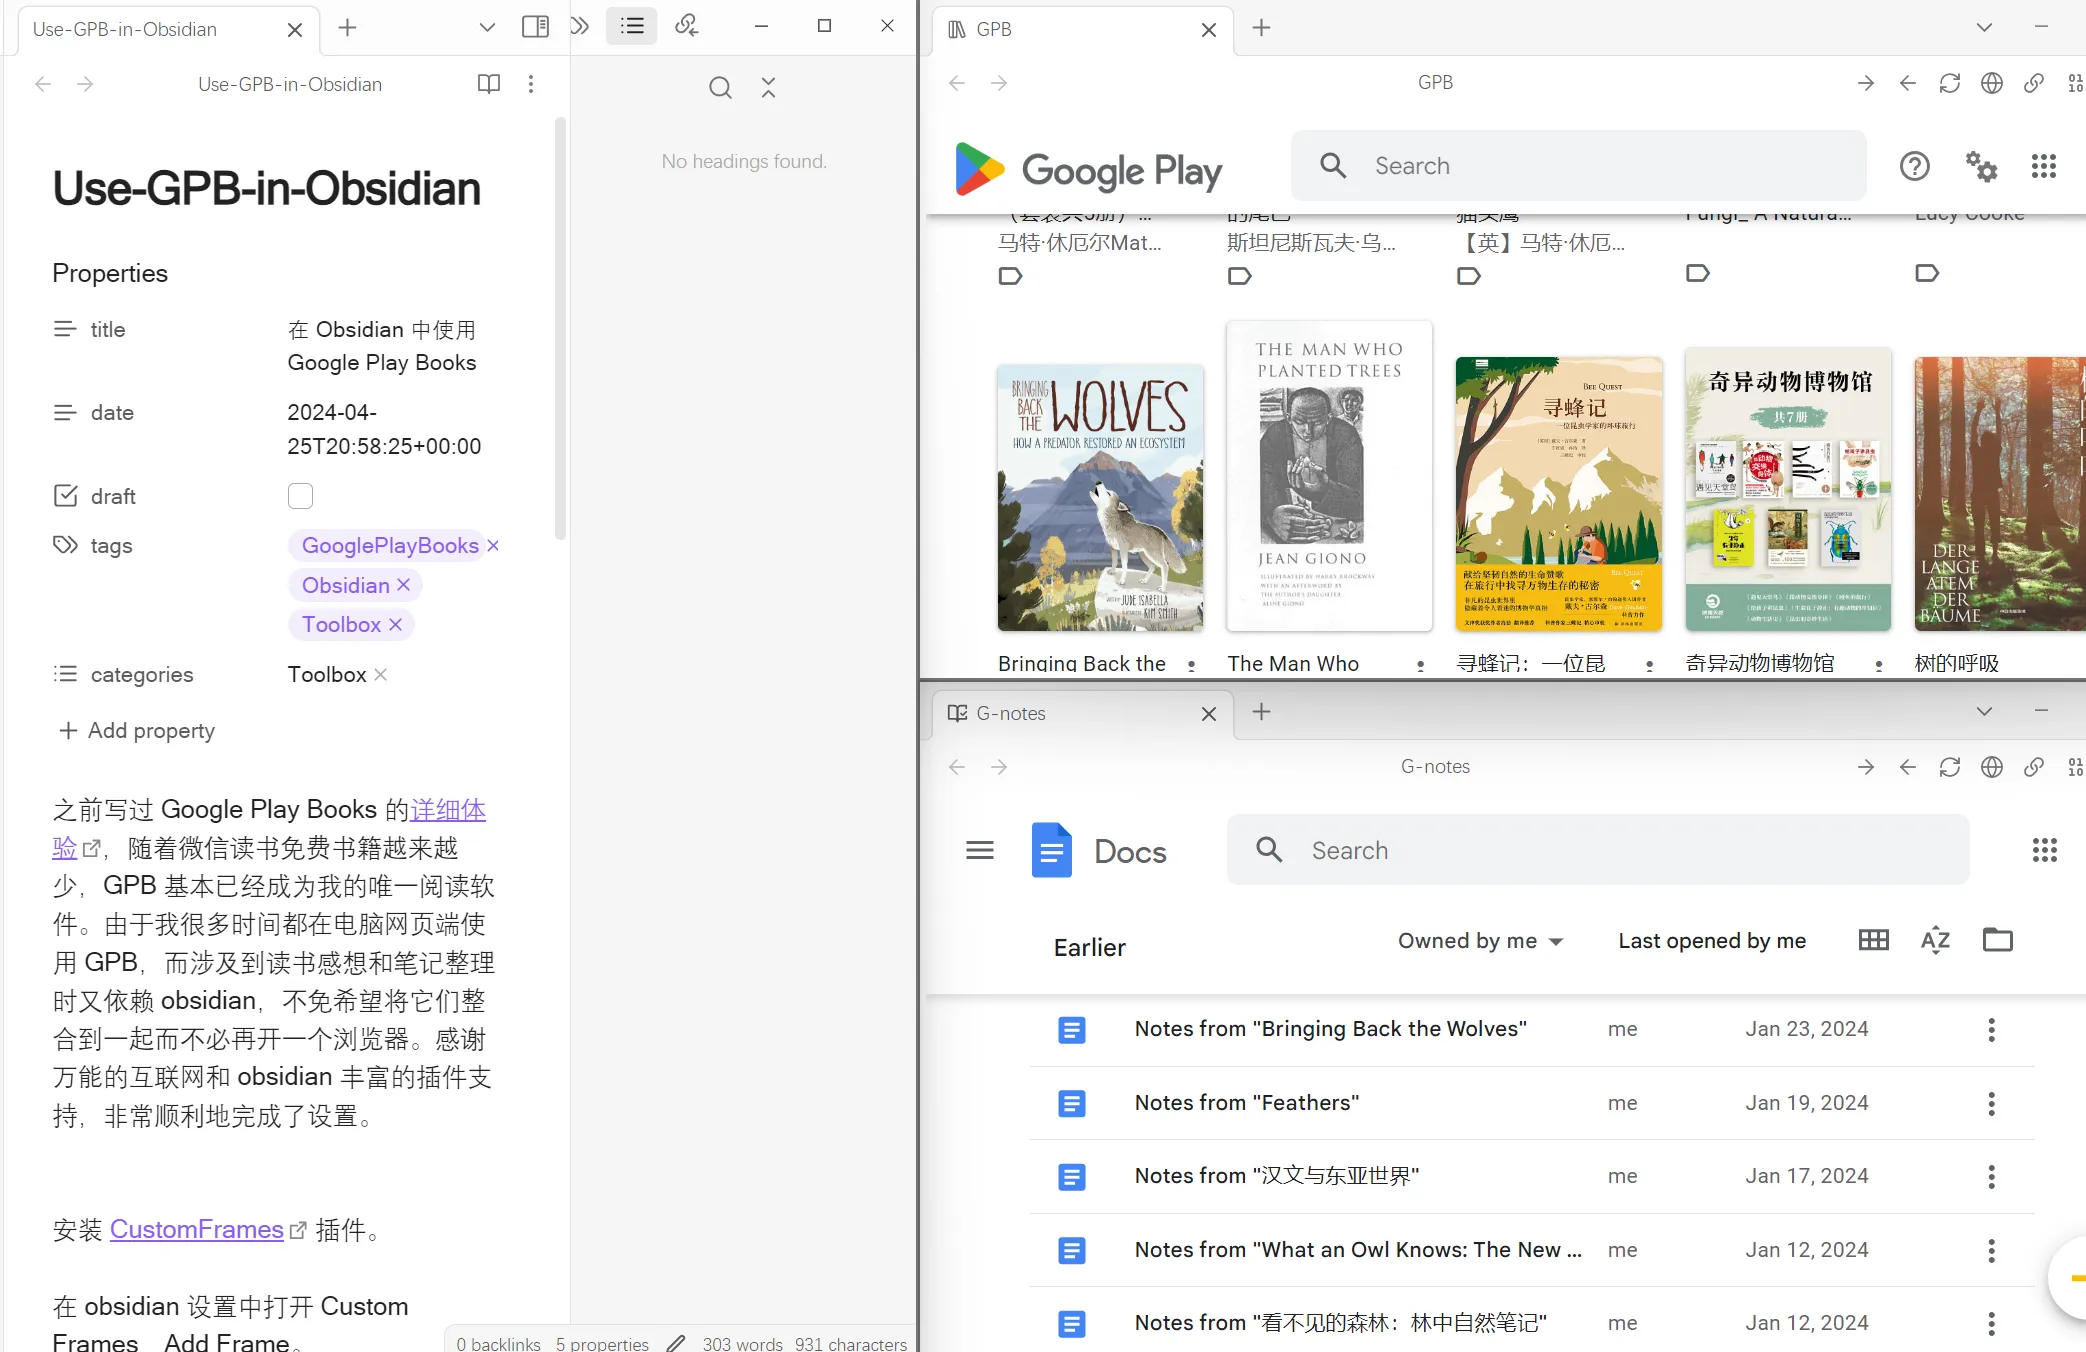2086x1352 pixels.
Task: Click the Google Play logo
Action: click(1088, 169)
